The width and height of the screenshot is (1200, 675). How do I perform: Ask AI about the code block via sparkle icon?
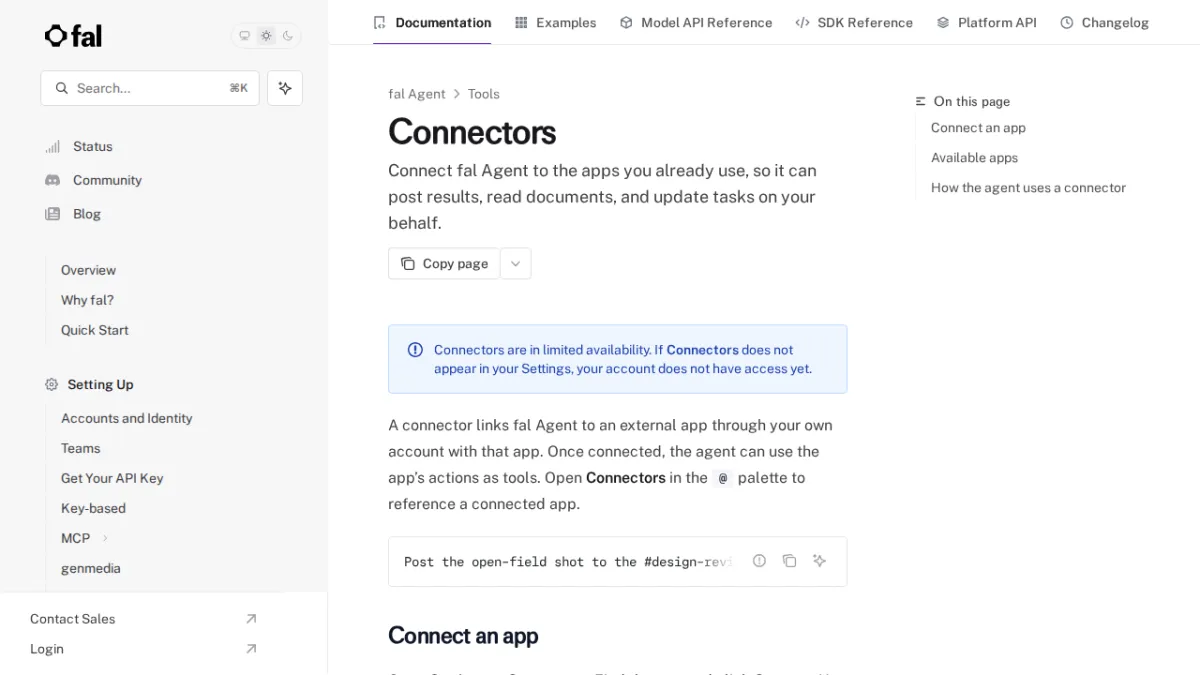click(x=819, y=561)
